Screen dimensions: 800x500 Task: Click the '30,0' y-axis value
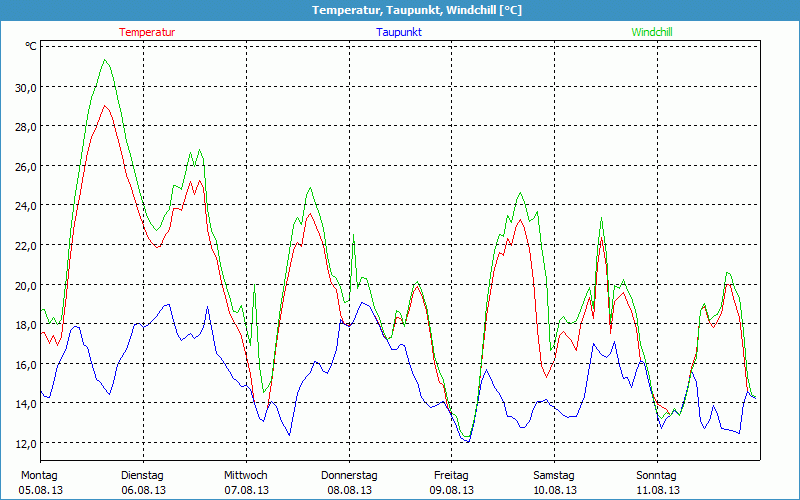click(x=26, y=87)
